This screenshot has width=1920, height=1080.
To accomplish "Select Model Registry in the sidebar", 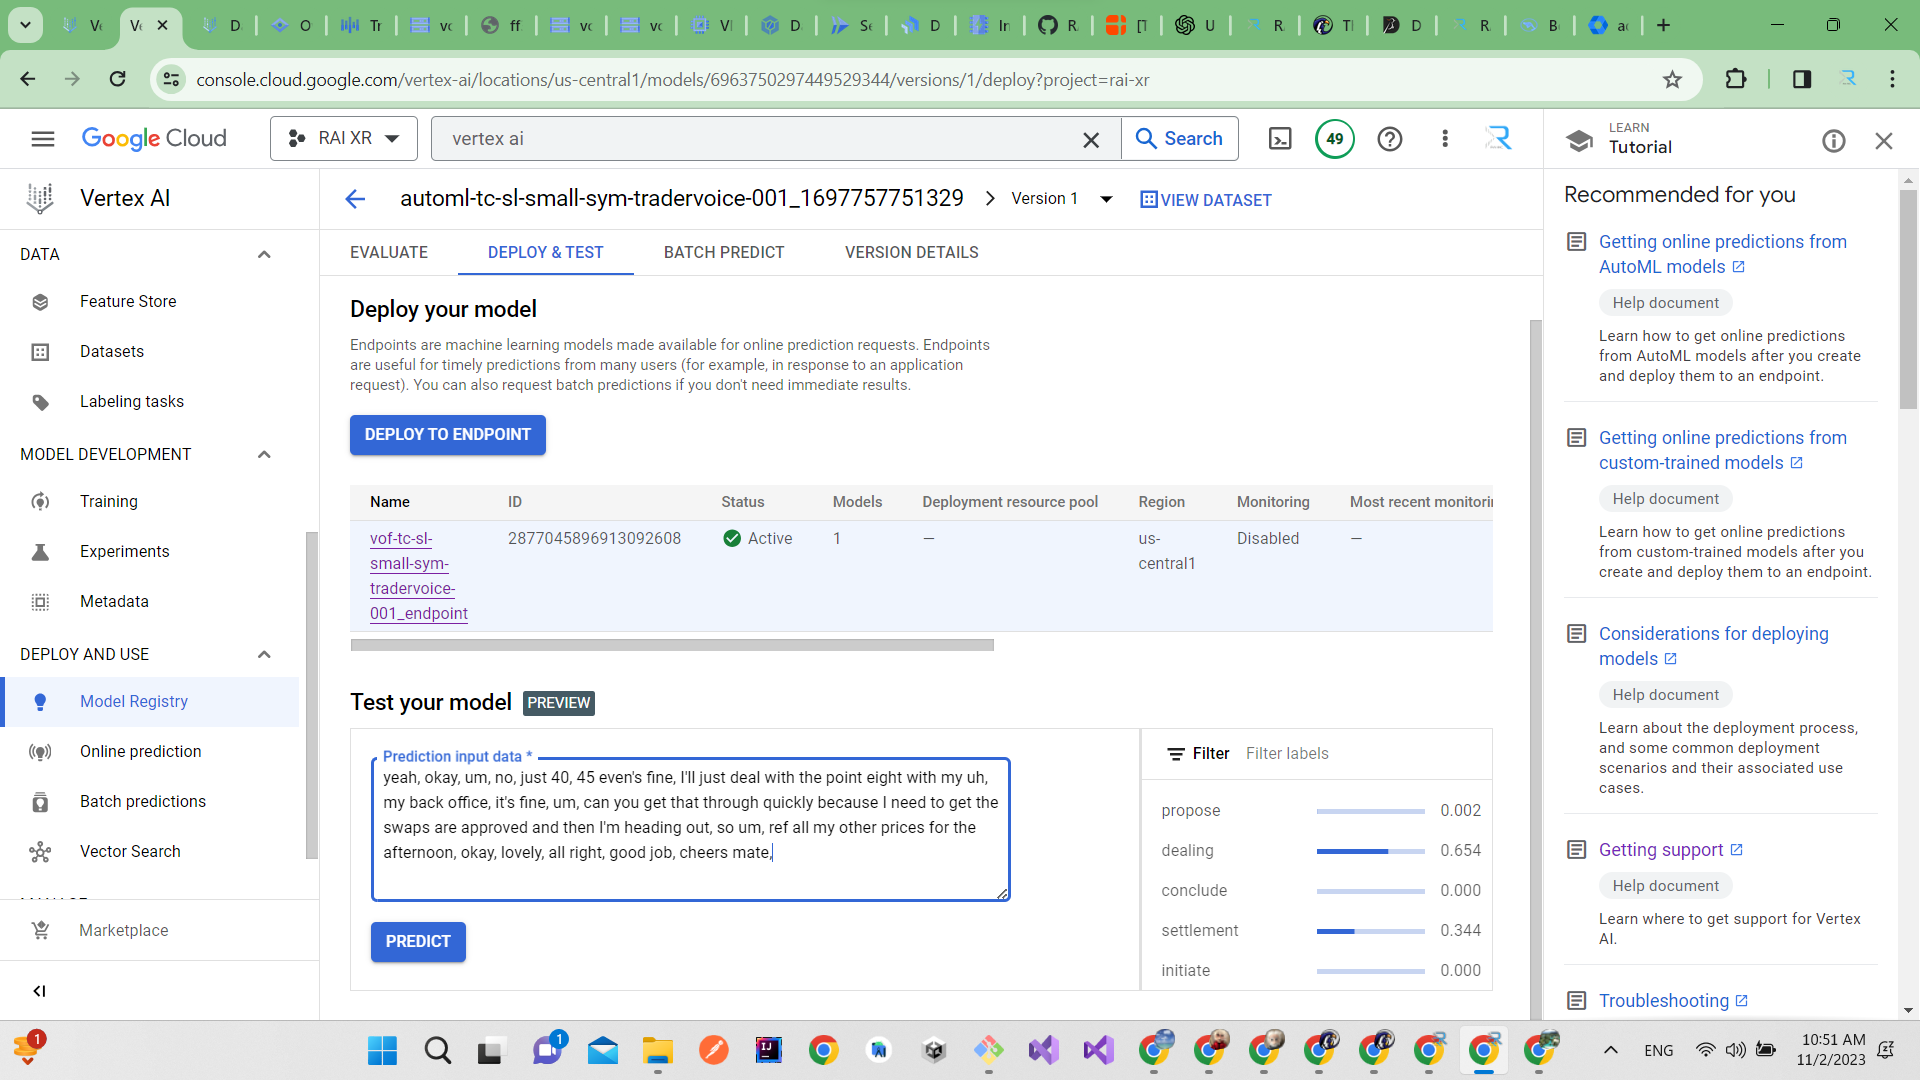I will (x=134, y=701).
